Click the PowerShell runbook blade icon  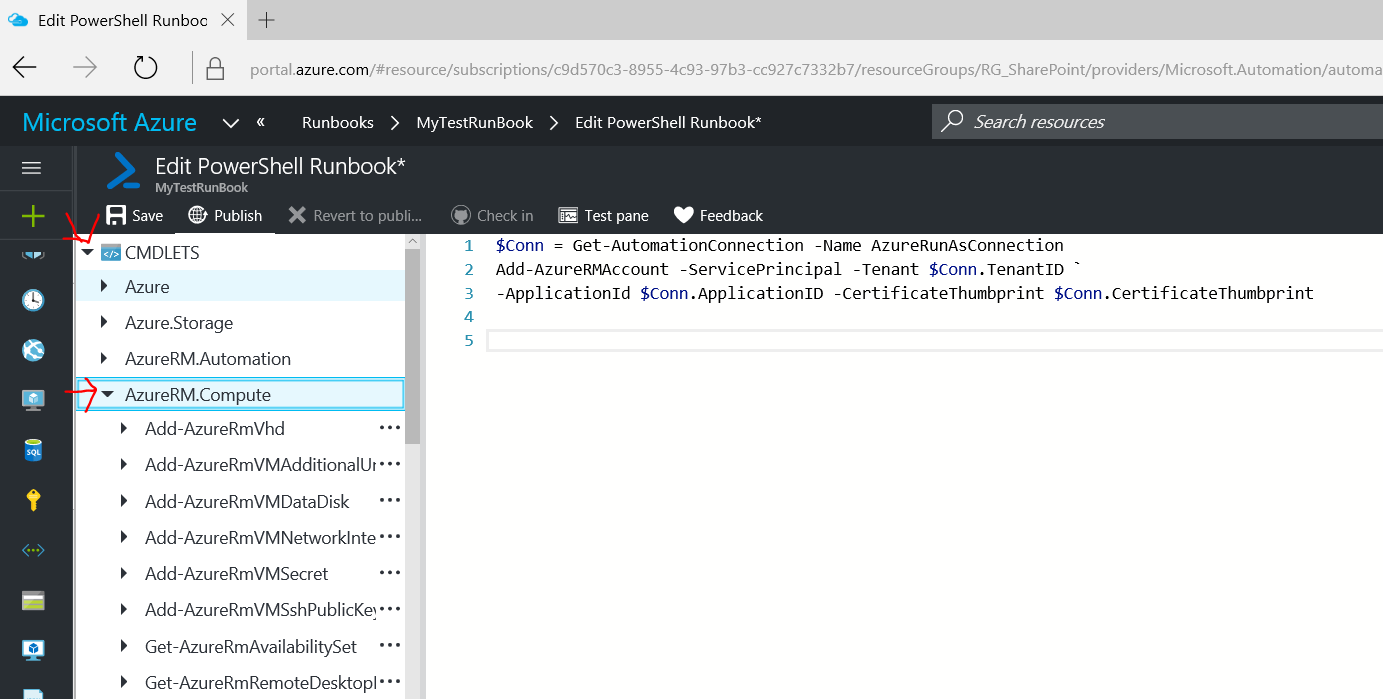tap(124, 171)
